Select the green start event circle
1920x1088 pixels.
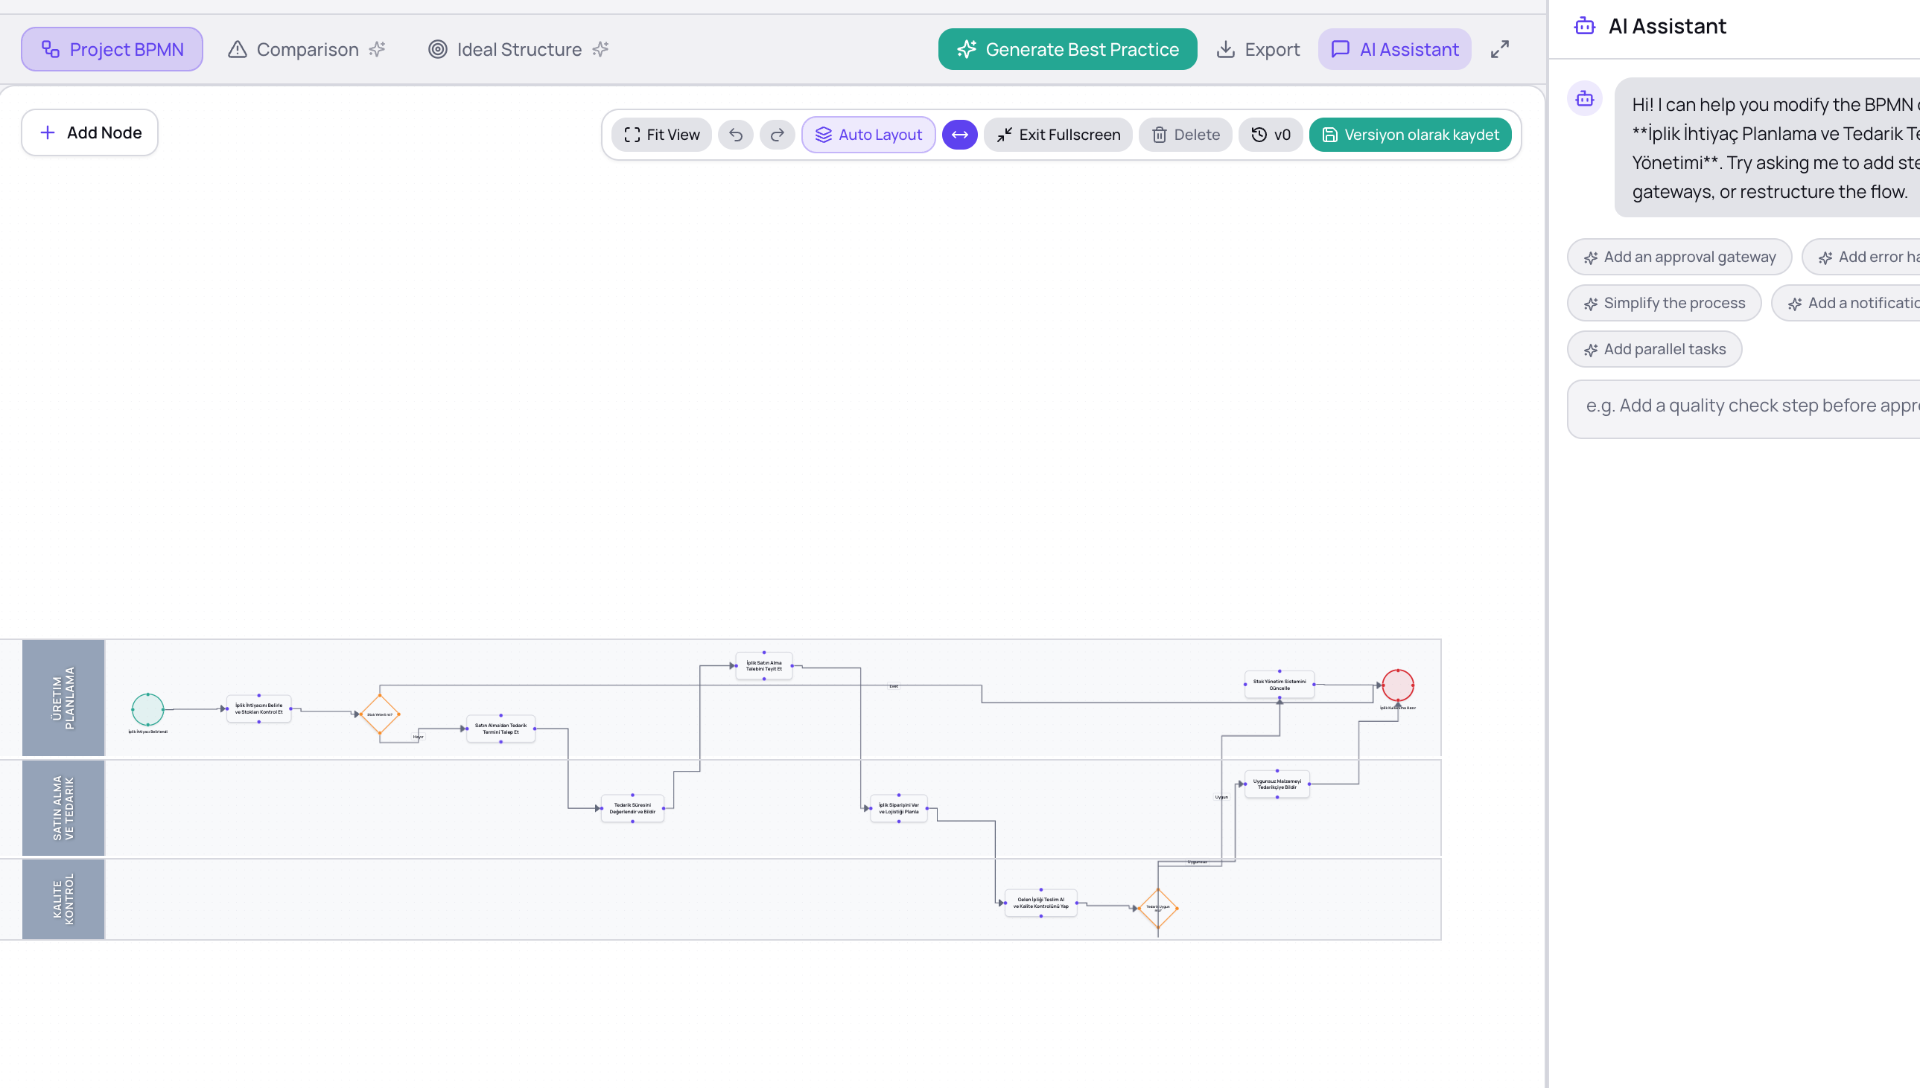point(148,709)
